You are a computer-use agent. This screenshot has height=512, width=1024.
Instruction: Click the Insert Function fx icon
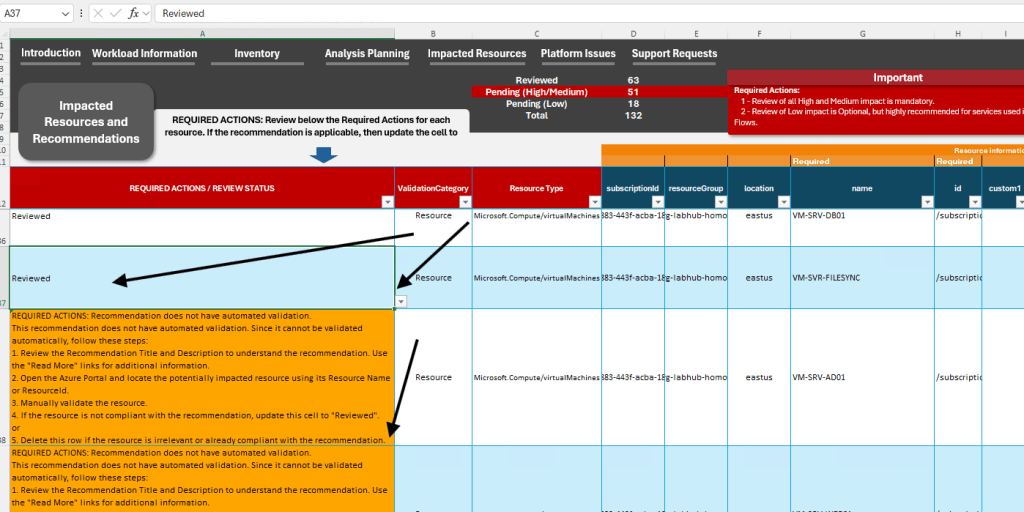(134, 14)
